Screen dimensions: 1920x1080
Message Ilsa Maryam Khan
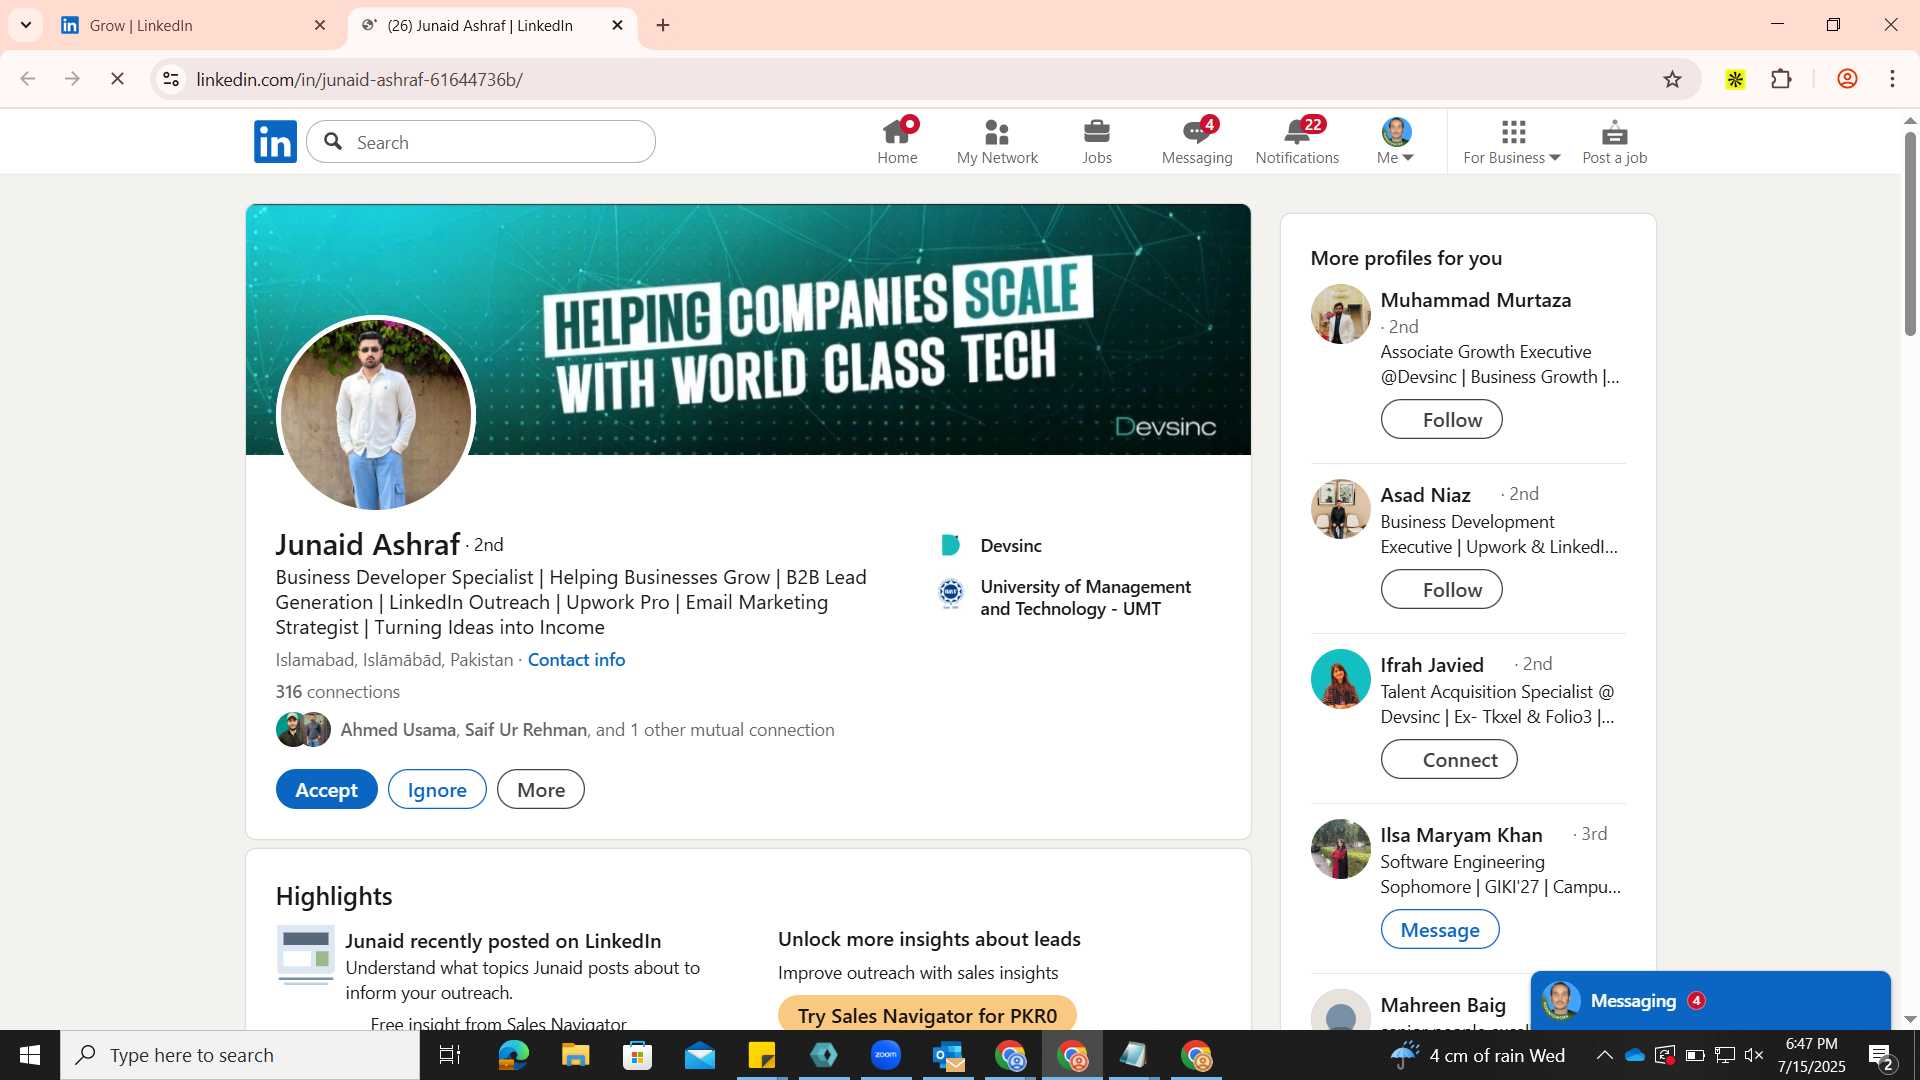(1440, 930)
